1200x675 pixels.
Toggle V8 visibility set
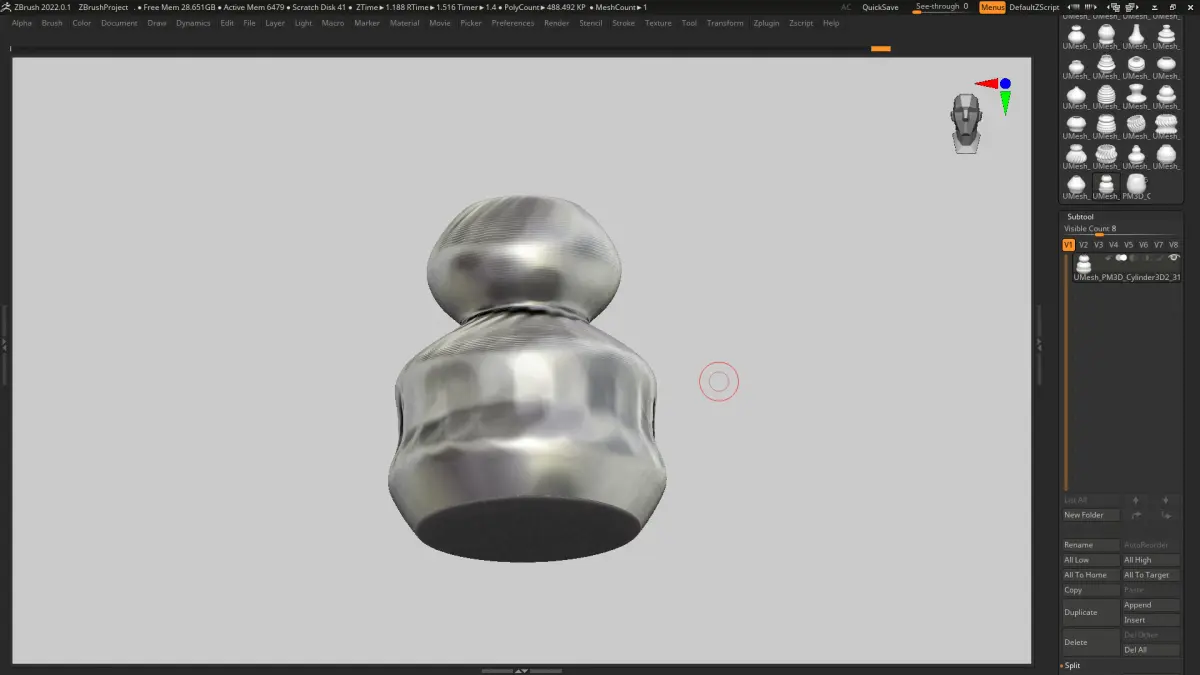[1174, 245]
